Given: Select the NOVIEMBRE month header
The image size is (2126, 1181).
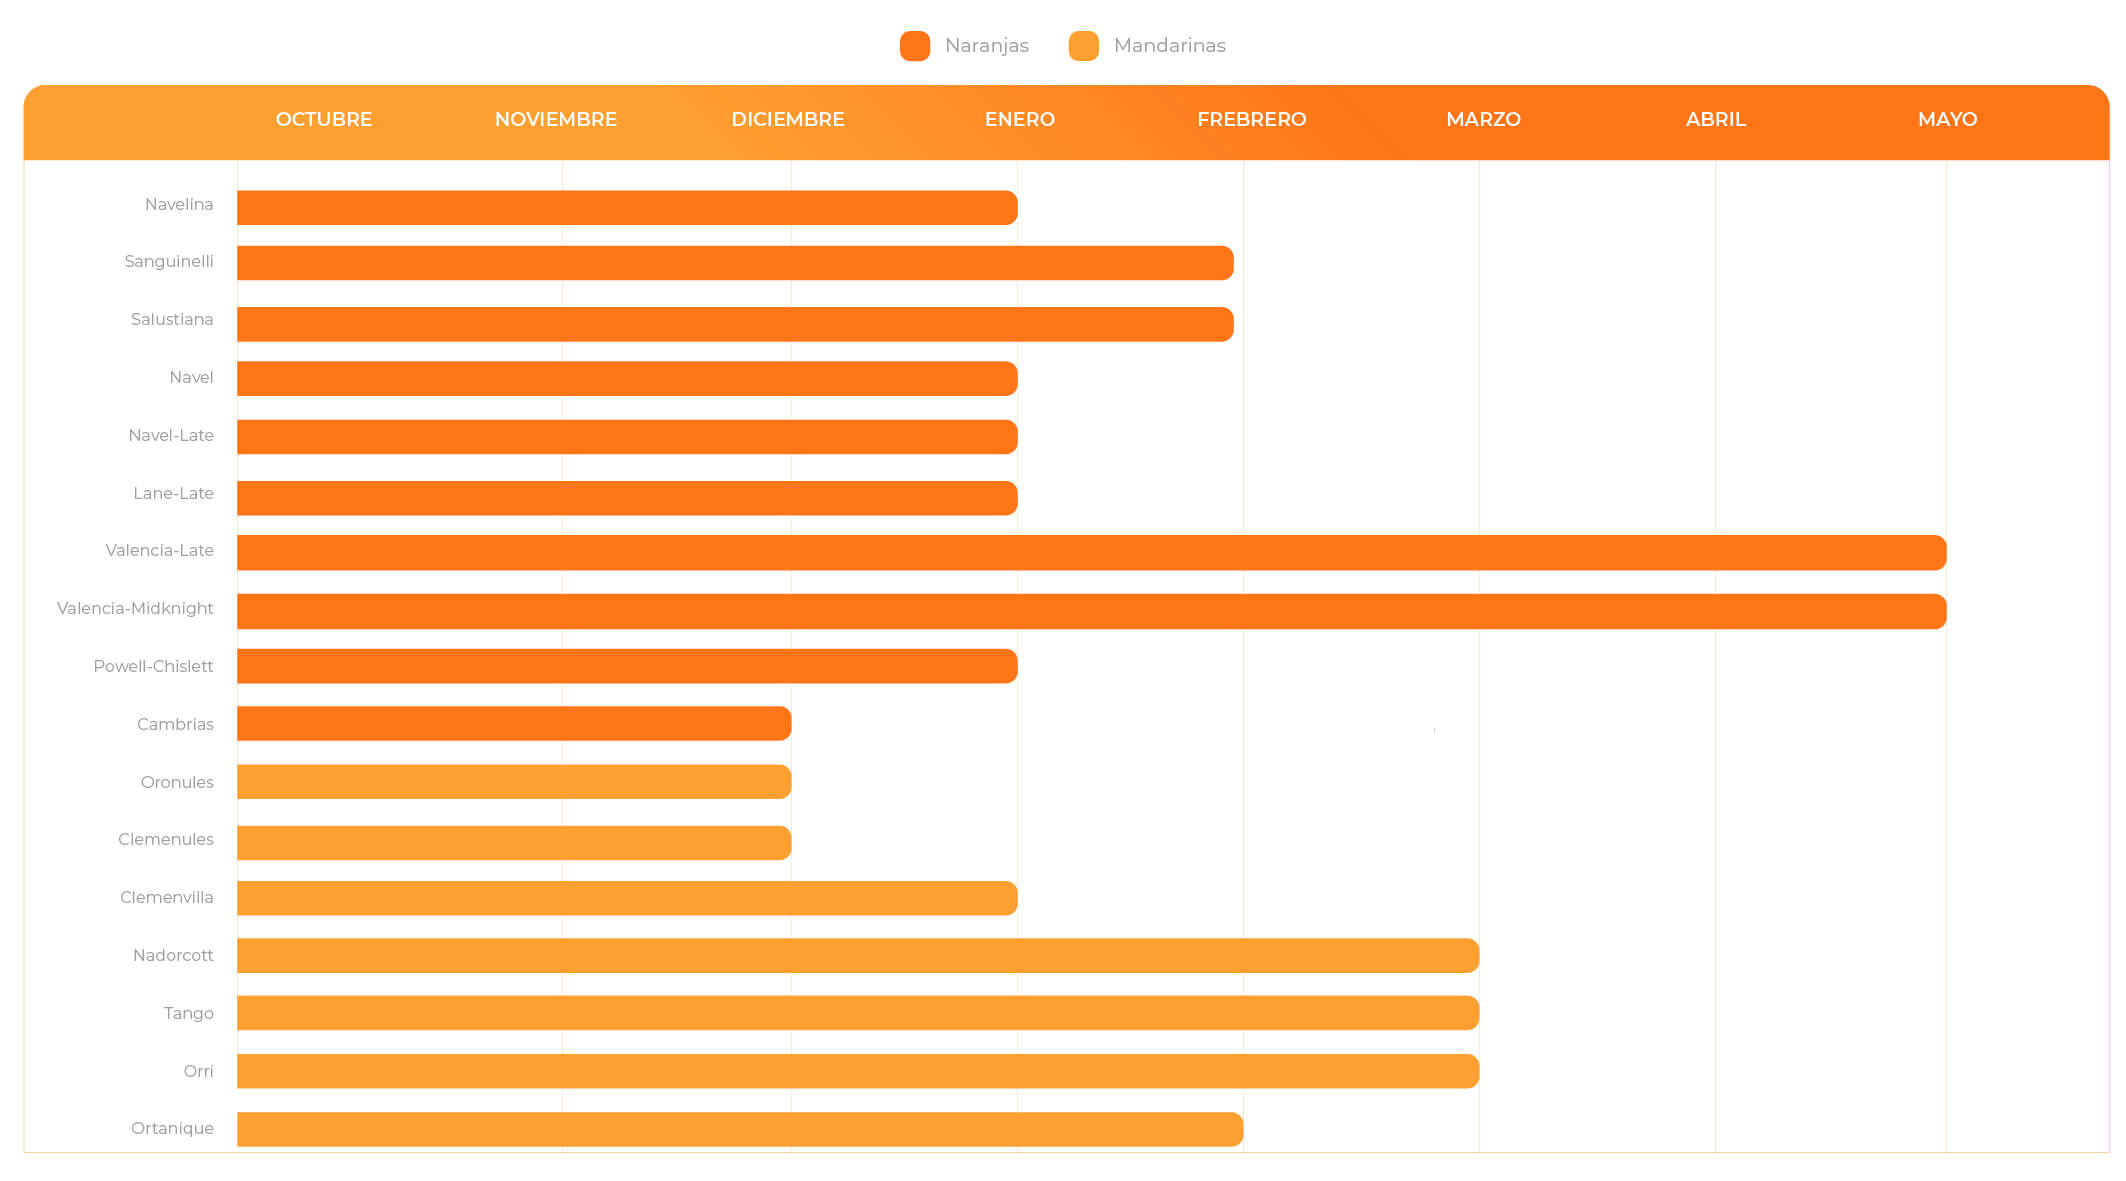Looking at the screenshot, I should [556, 119].
